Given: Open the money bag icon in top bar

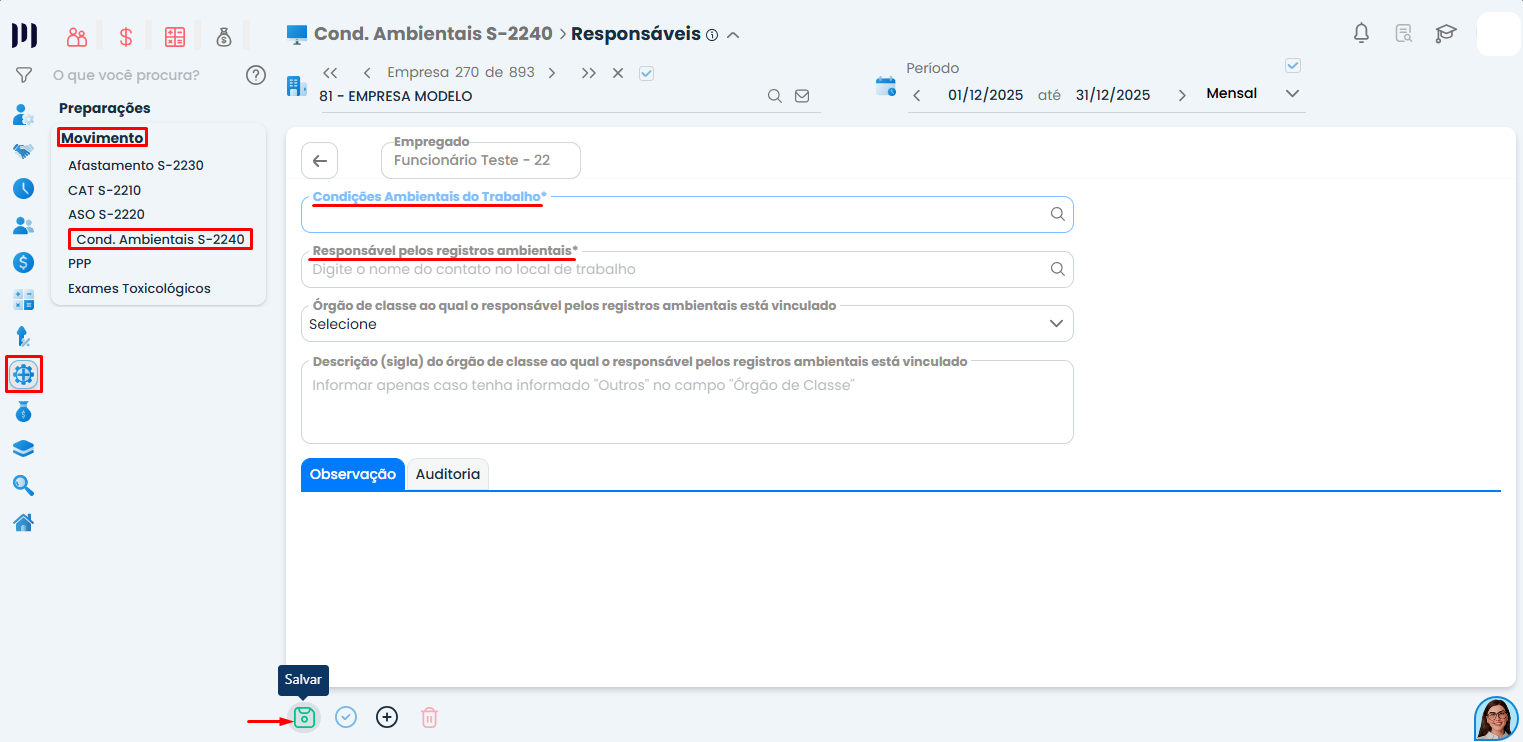Looking at the screenshot, I should 224,37.
